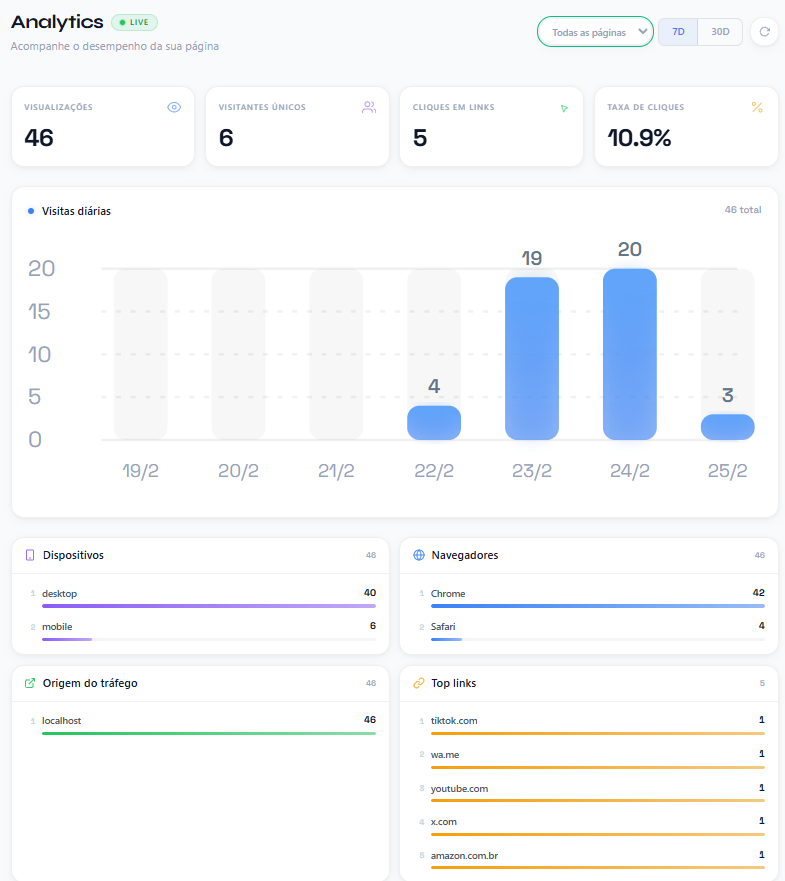The image size is (785, 881).
Task: Click the amazon.com.br entry in Top links
Action: tap(464, 855)
